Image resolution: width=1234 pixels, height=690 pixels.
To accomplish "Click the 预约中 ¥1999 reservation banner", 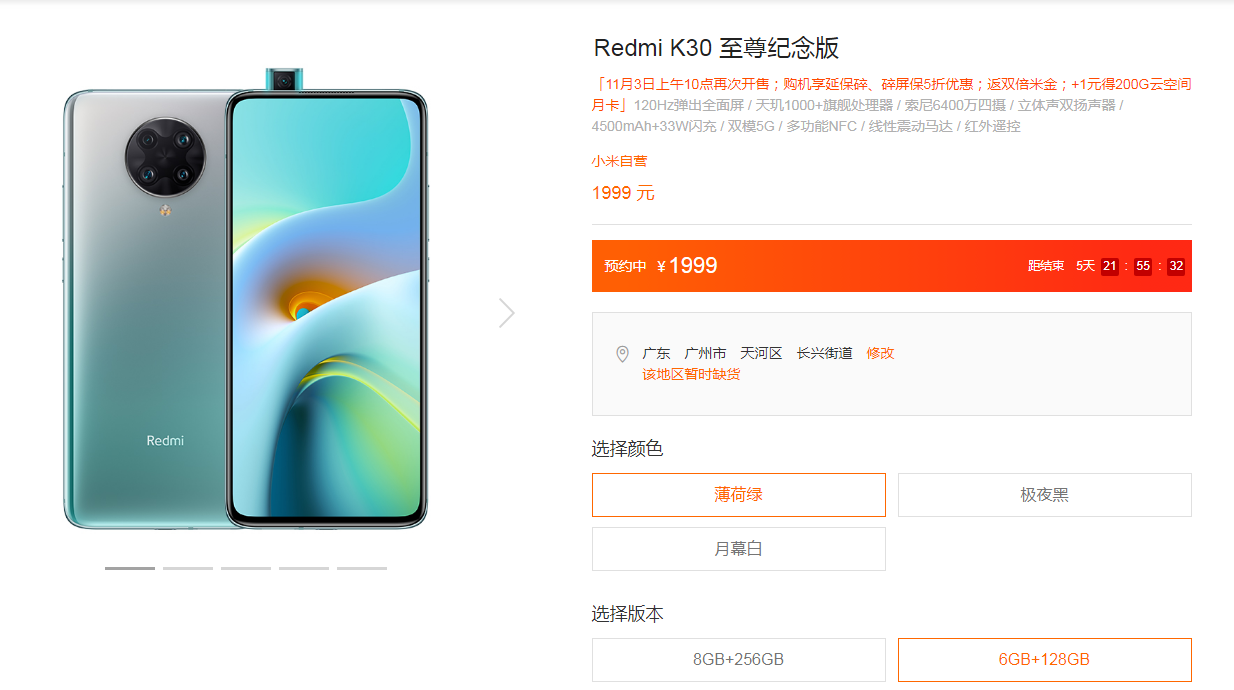I will coord(892,266).
